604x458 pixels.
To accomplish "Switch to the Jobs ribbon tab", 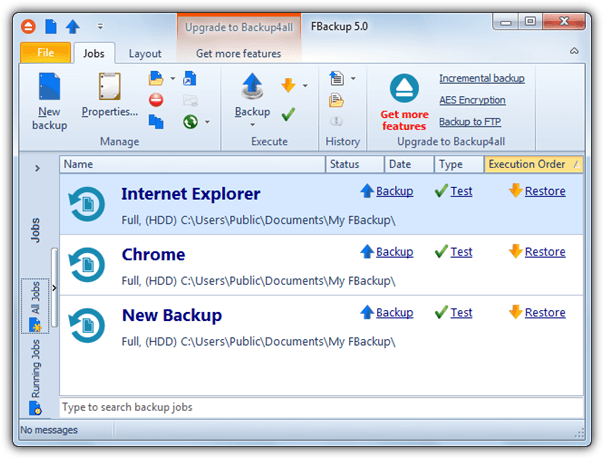I will (x=94, y=54).
